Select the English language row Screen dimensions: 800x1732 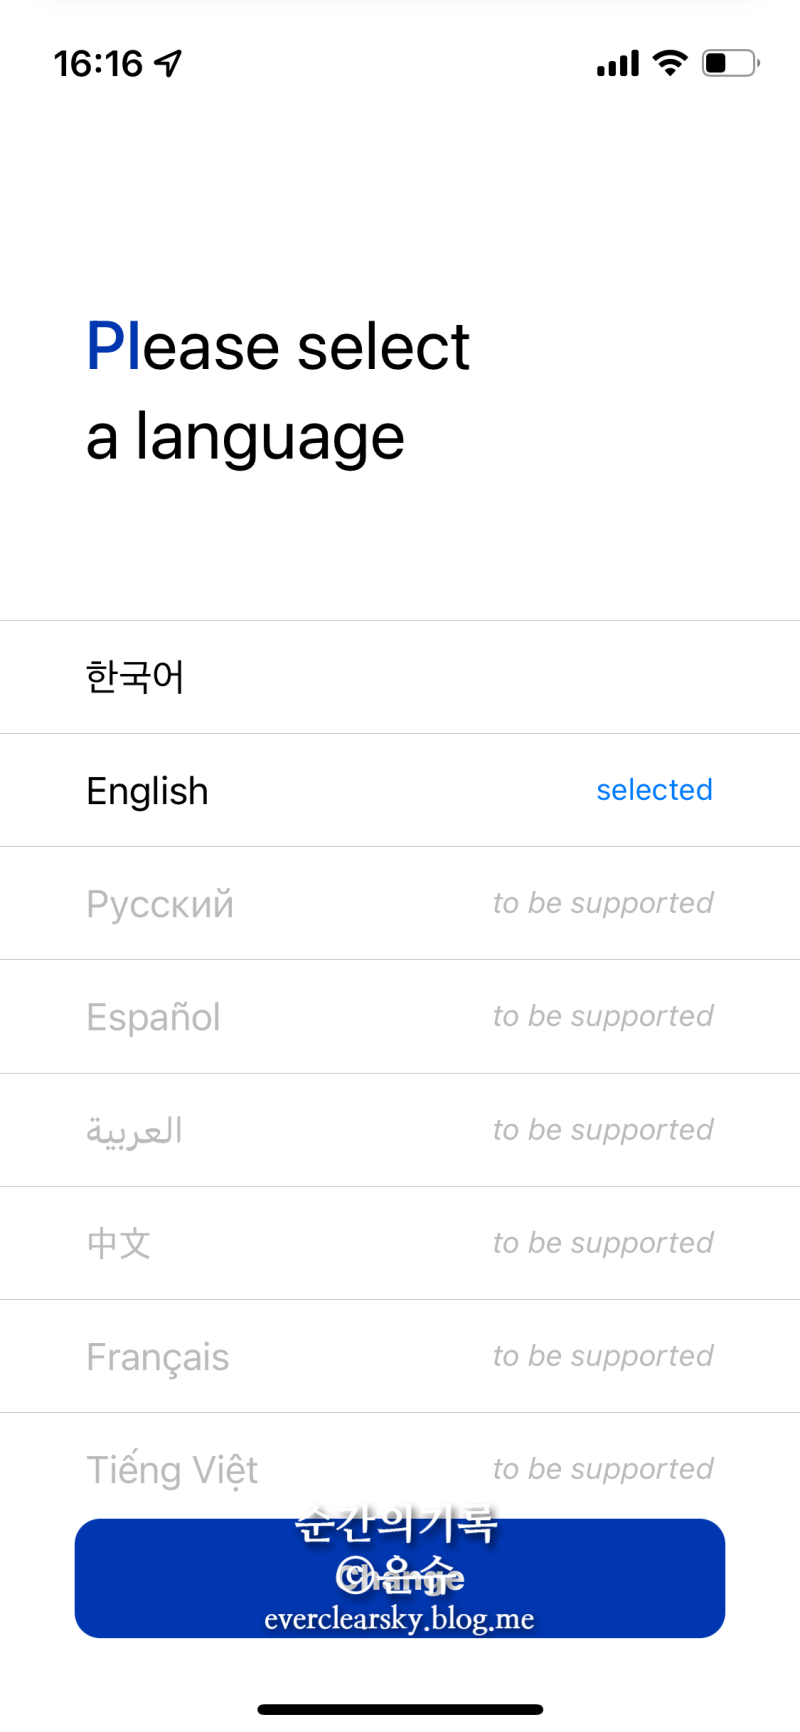tap(400, 790)
